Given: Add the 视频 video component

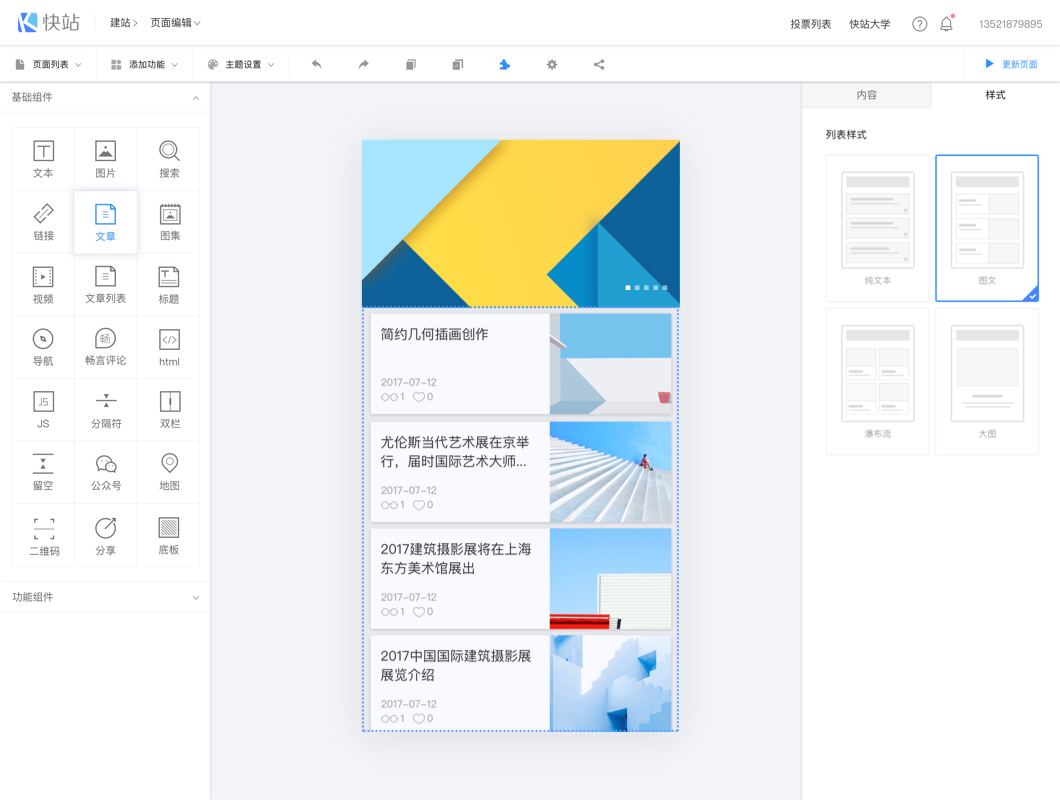Looking at the screenshot, I should [43, 284].
